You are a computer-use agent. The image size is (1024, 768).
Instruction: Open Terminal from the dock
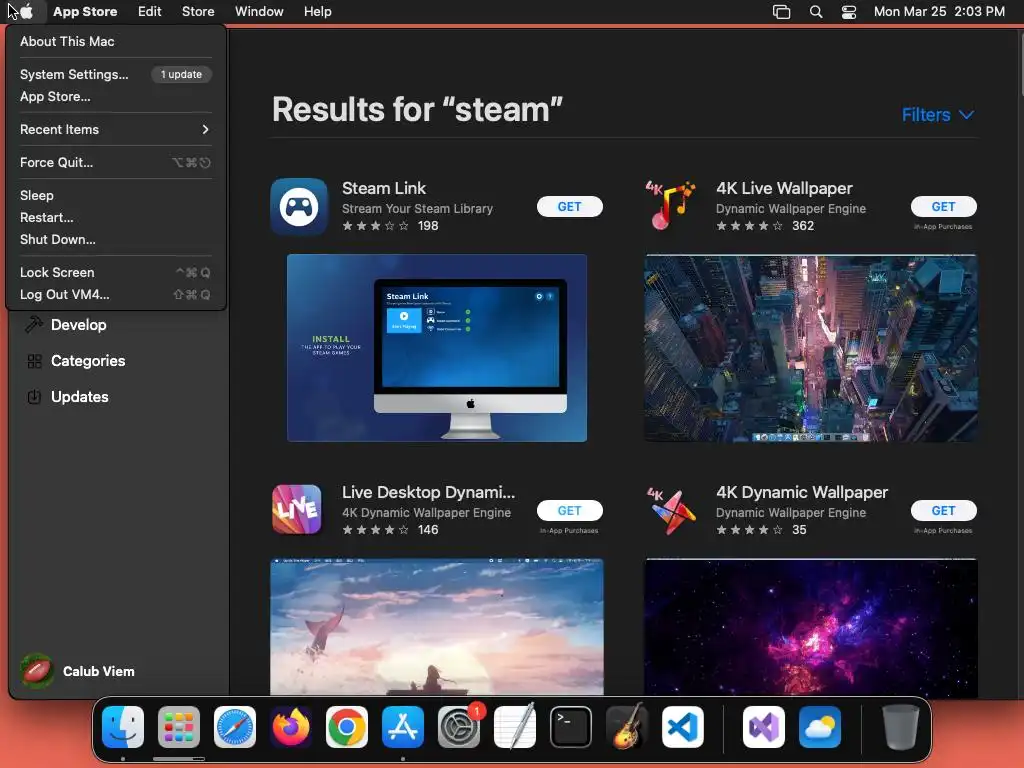571,727
